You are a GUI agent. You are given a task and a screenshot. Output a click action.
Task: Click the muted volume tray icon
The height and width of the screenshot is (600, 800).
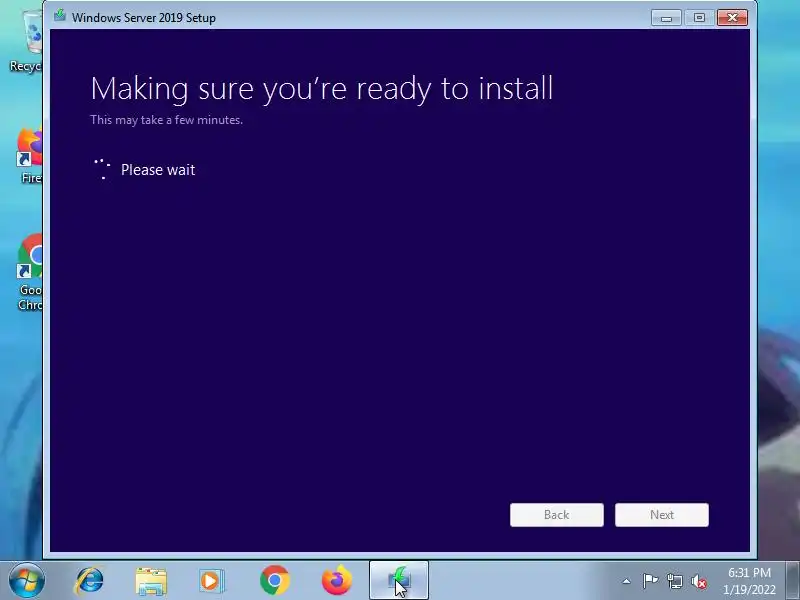pyautogui.click(x=699, y=581)
